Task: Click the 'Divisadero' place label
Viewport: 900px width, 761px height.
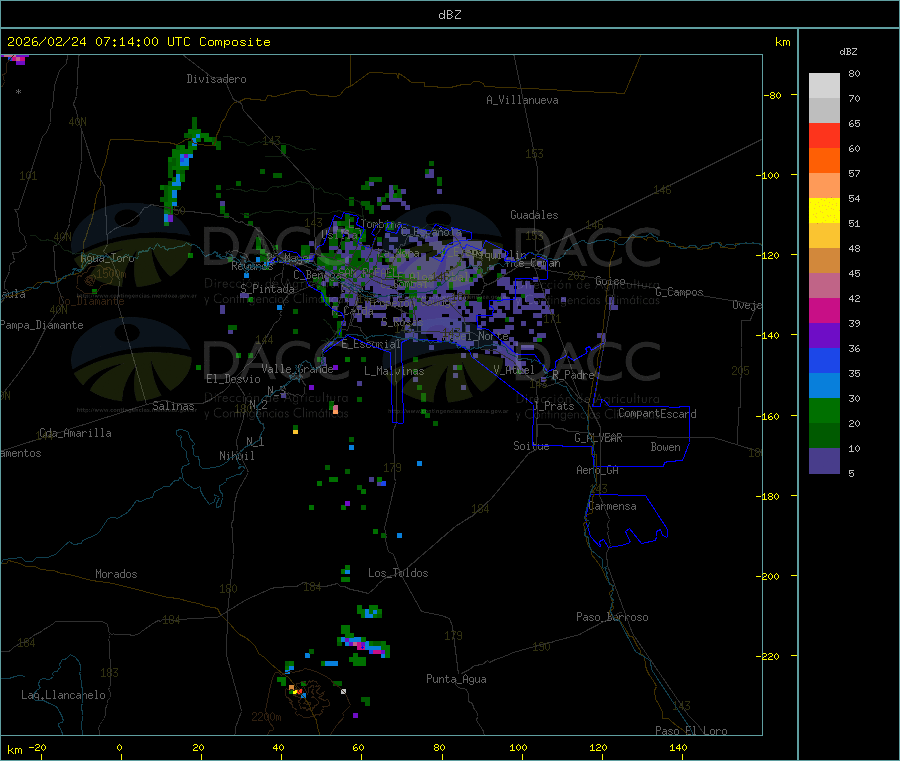Action: tap(216, 79)
